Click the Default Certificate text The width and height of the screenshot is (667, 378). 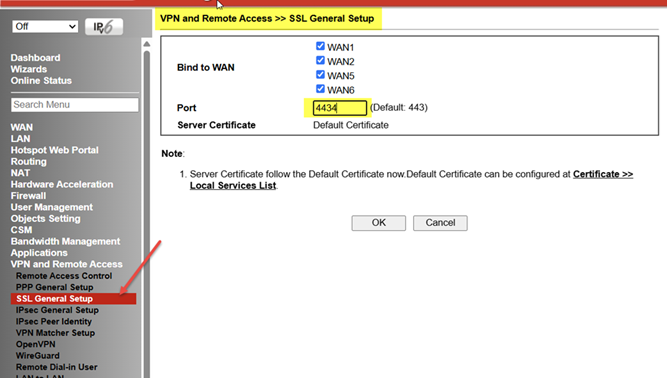pos(351,125)
